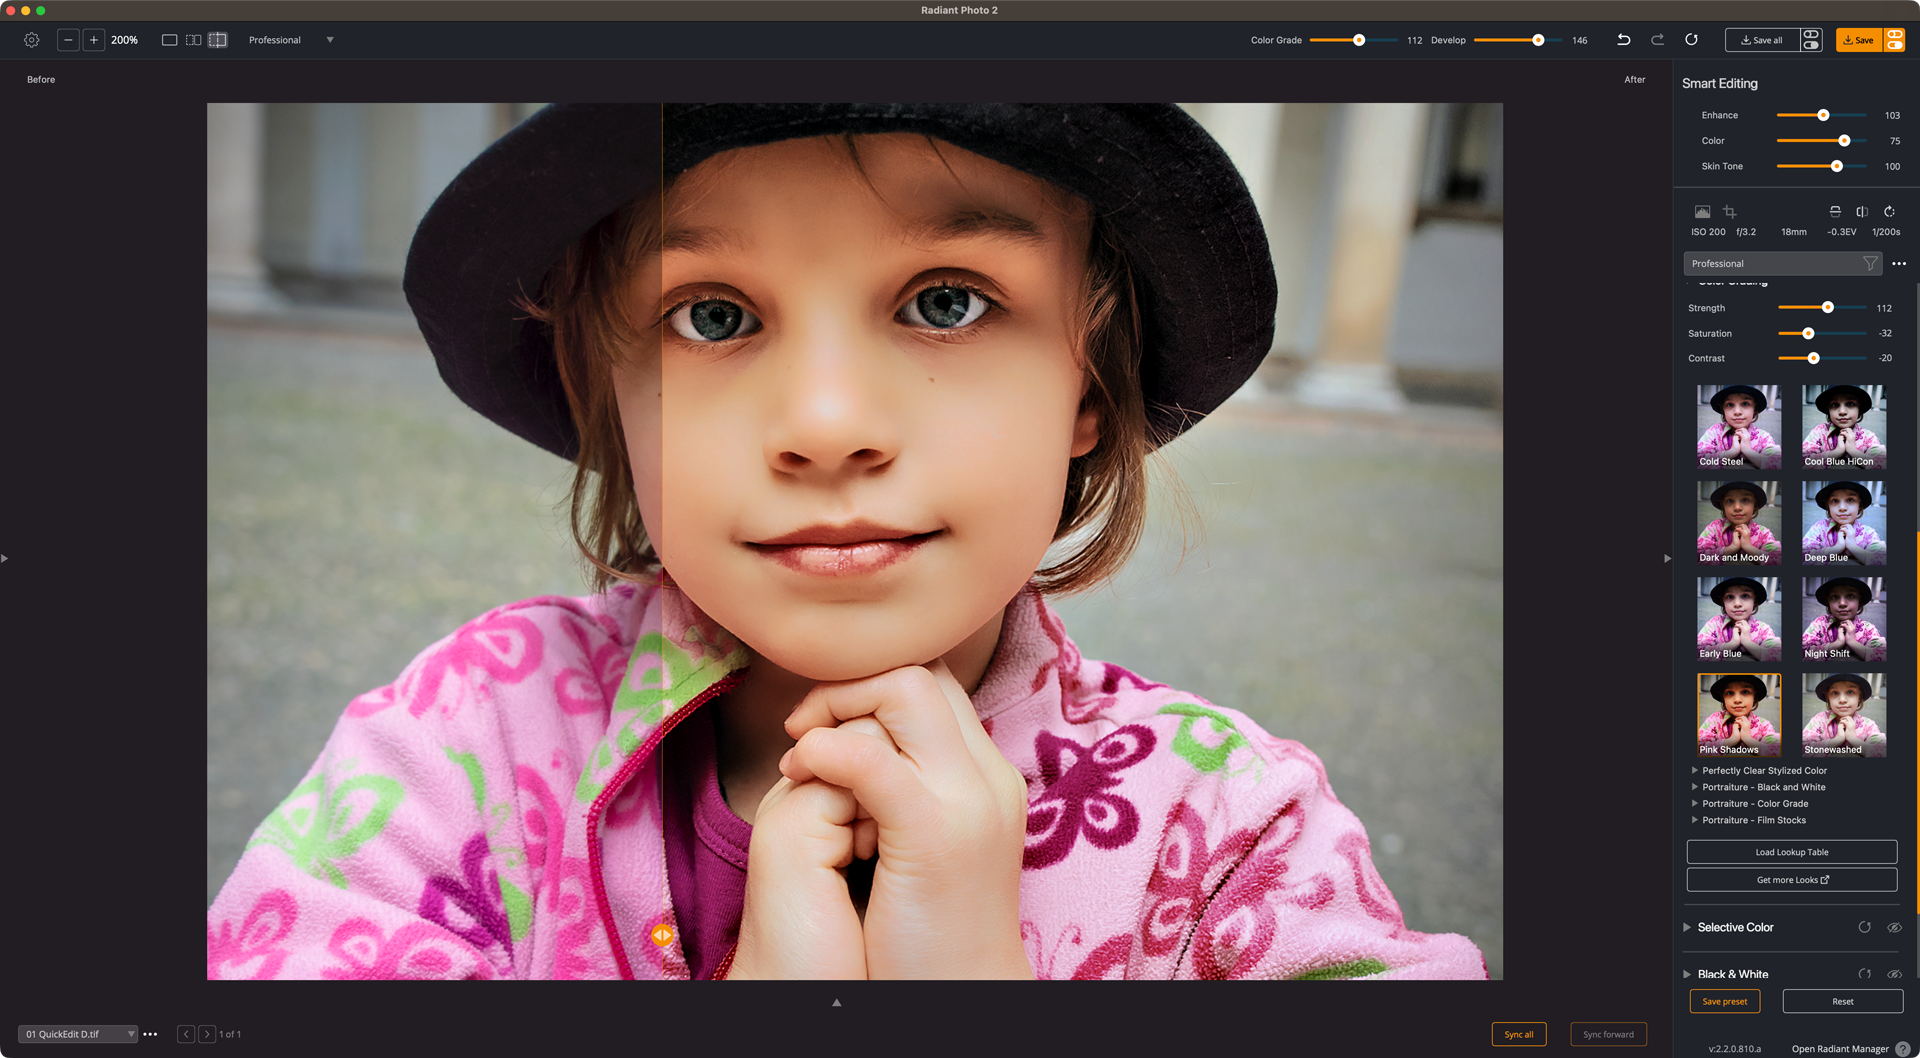Open the Professional mode dropdown in the toolbar
Image resolution: width=1920 pixels, height=1058 pixels.
tap(292, 40)
